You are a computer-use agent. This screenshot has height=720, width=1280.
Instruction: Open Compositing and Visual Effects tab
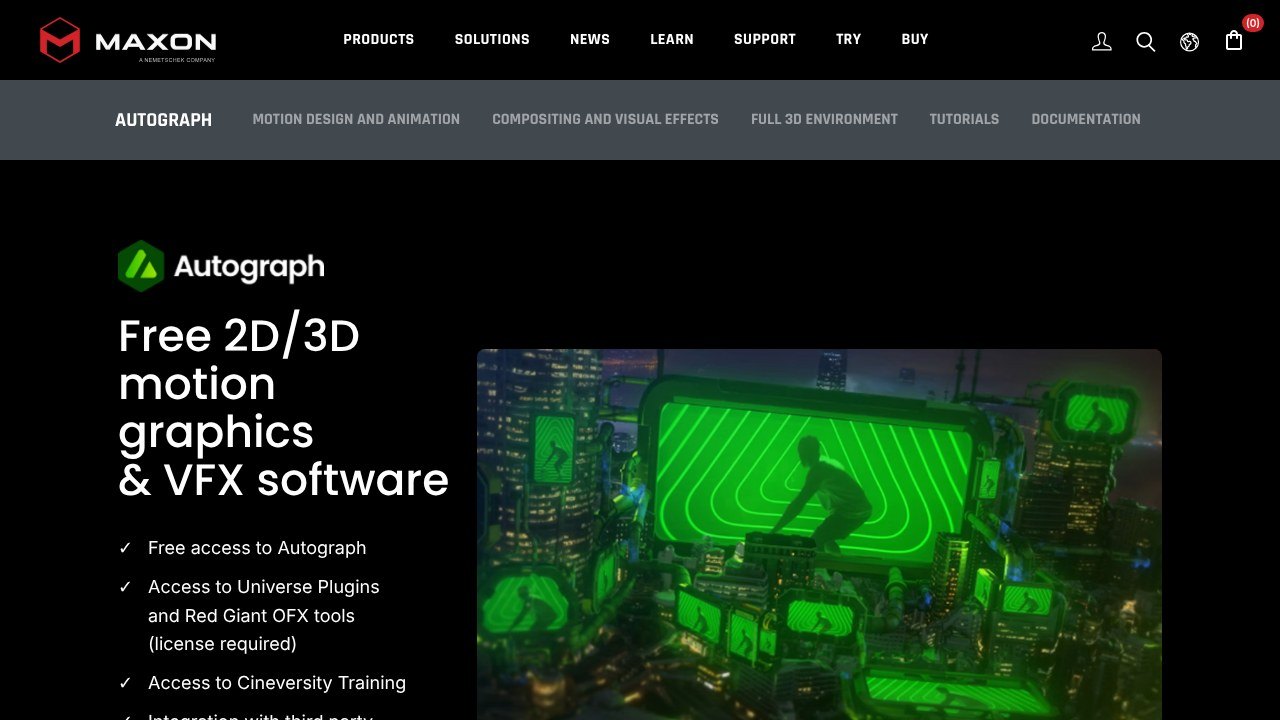(x=605, y=119)
